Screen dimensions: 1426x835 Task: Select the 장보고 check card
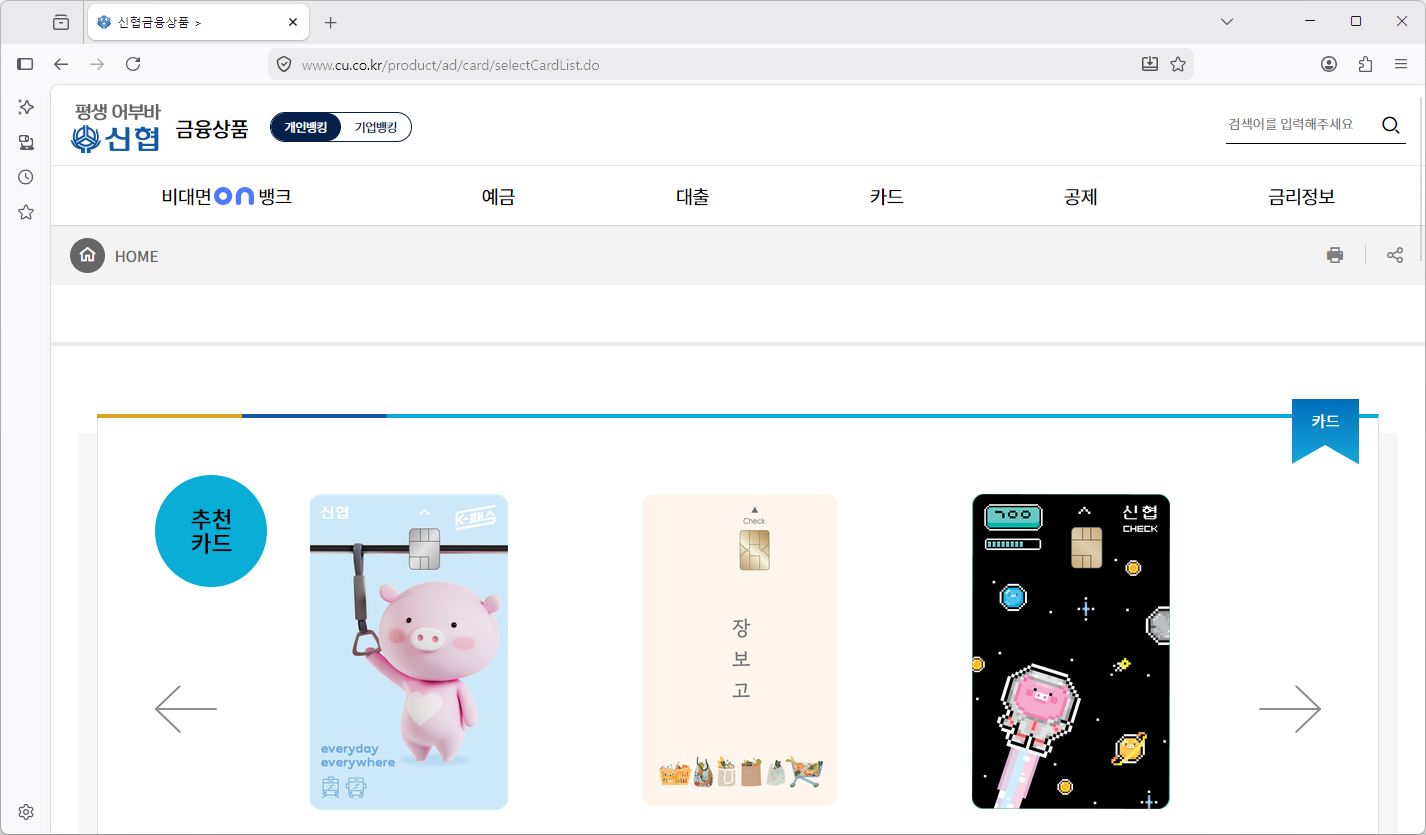[740, 650]
